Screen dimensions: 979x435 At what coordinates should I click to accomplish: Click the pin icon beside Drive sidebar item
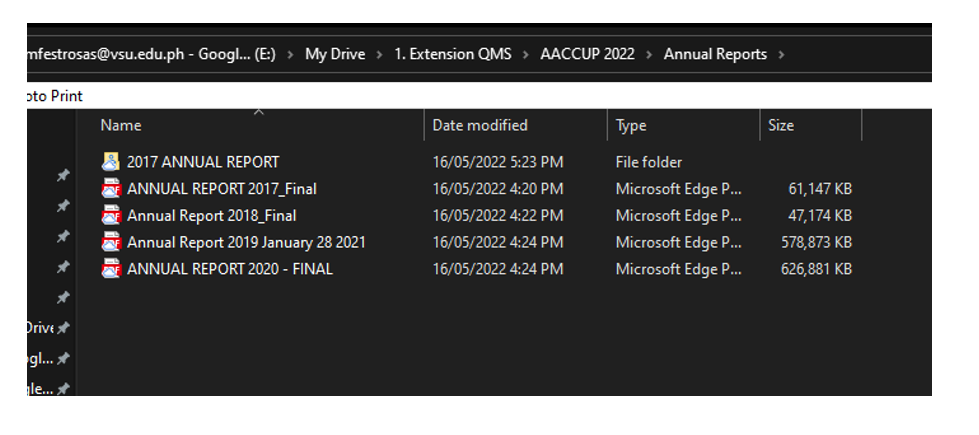62,328
